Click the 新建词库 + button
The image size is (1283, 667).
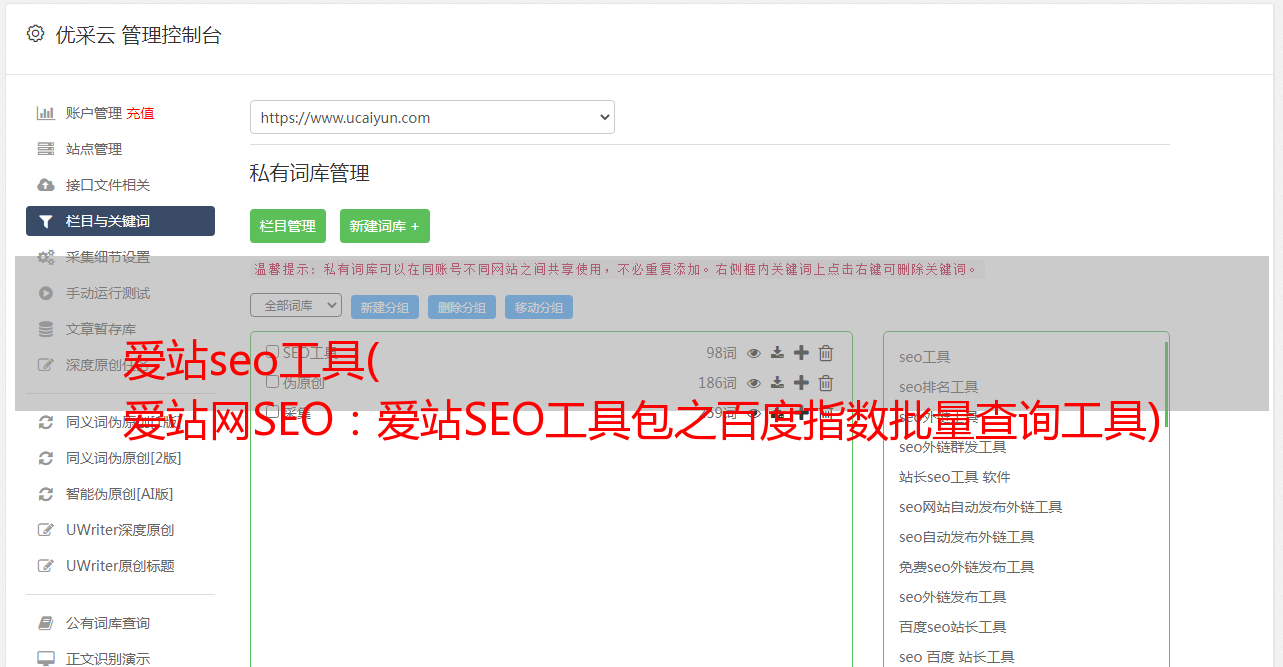point(385,226)
